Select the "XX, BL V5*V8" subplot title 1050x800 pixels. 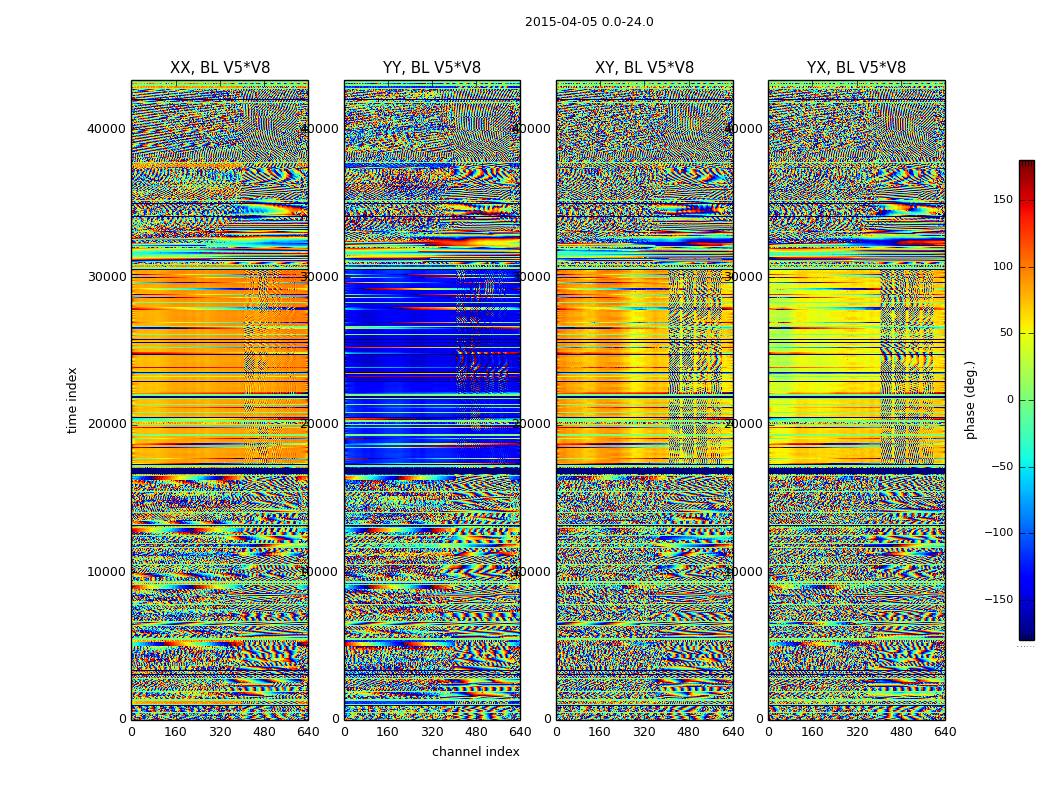[220, 68]
